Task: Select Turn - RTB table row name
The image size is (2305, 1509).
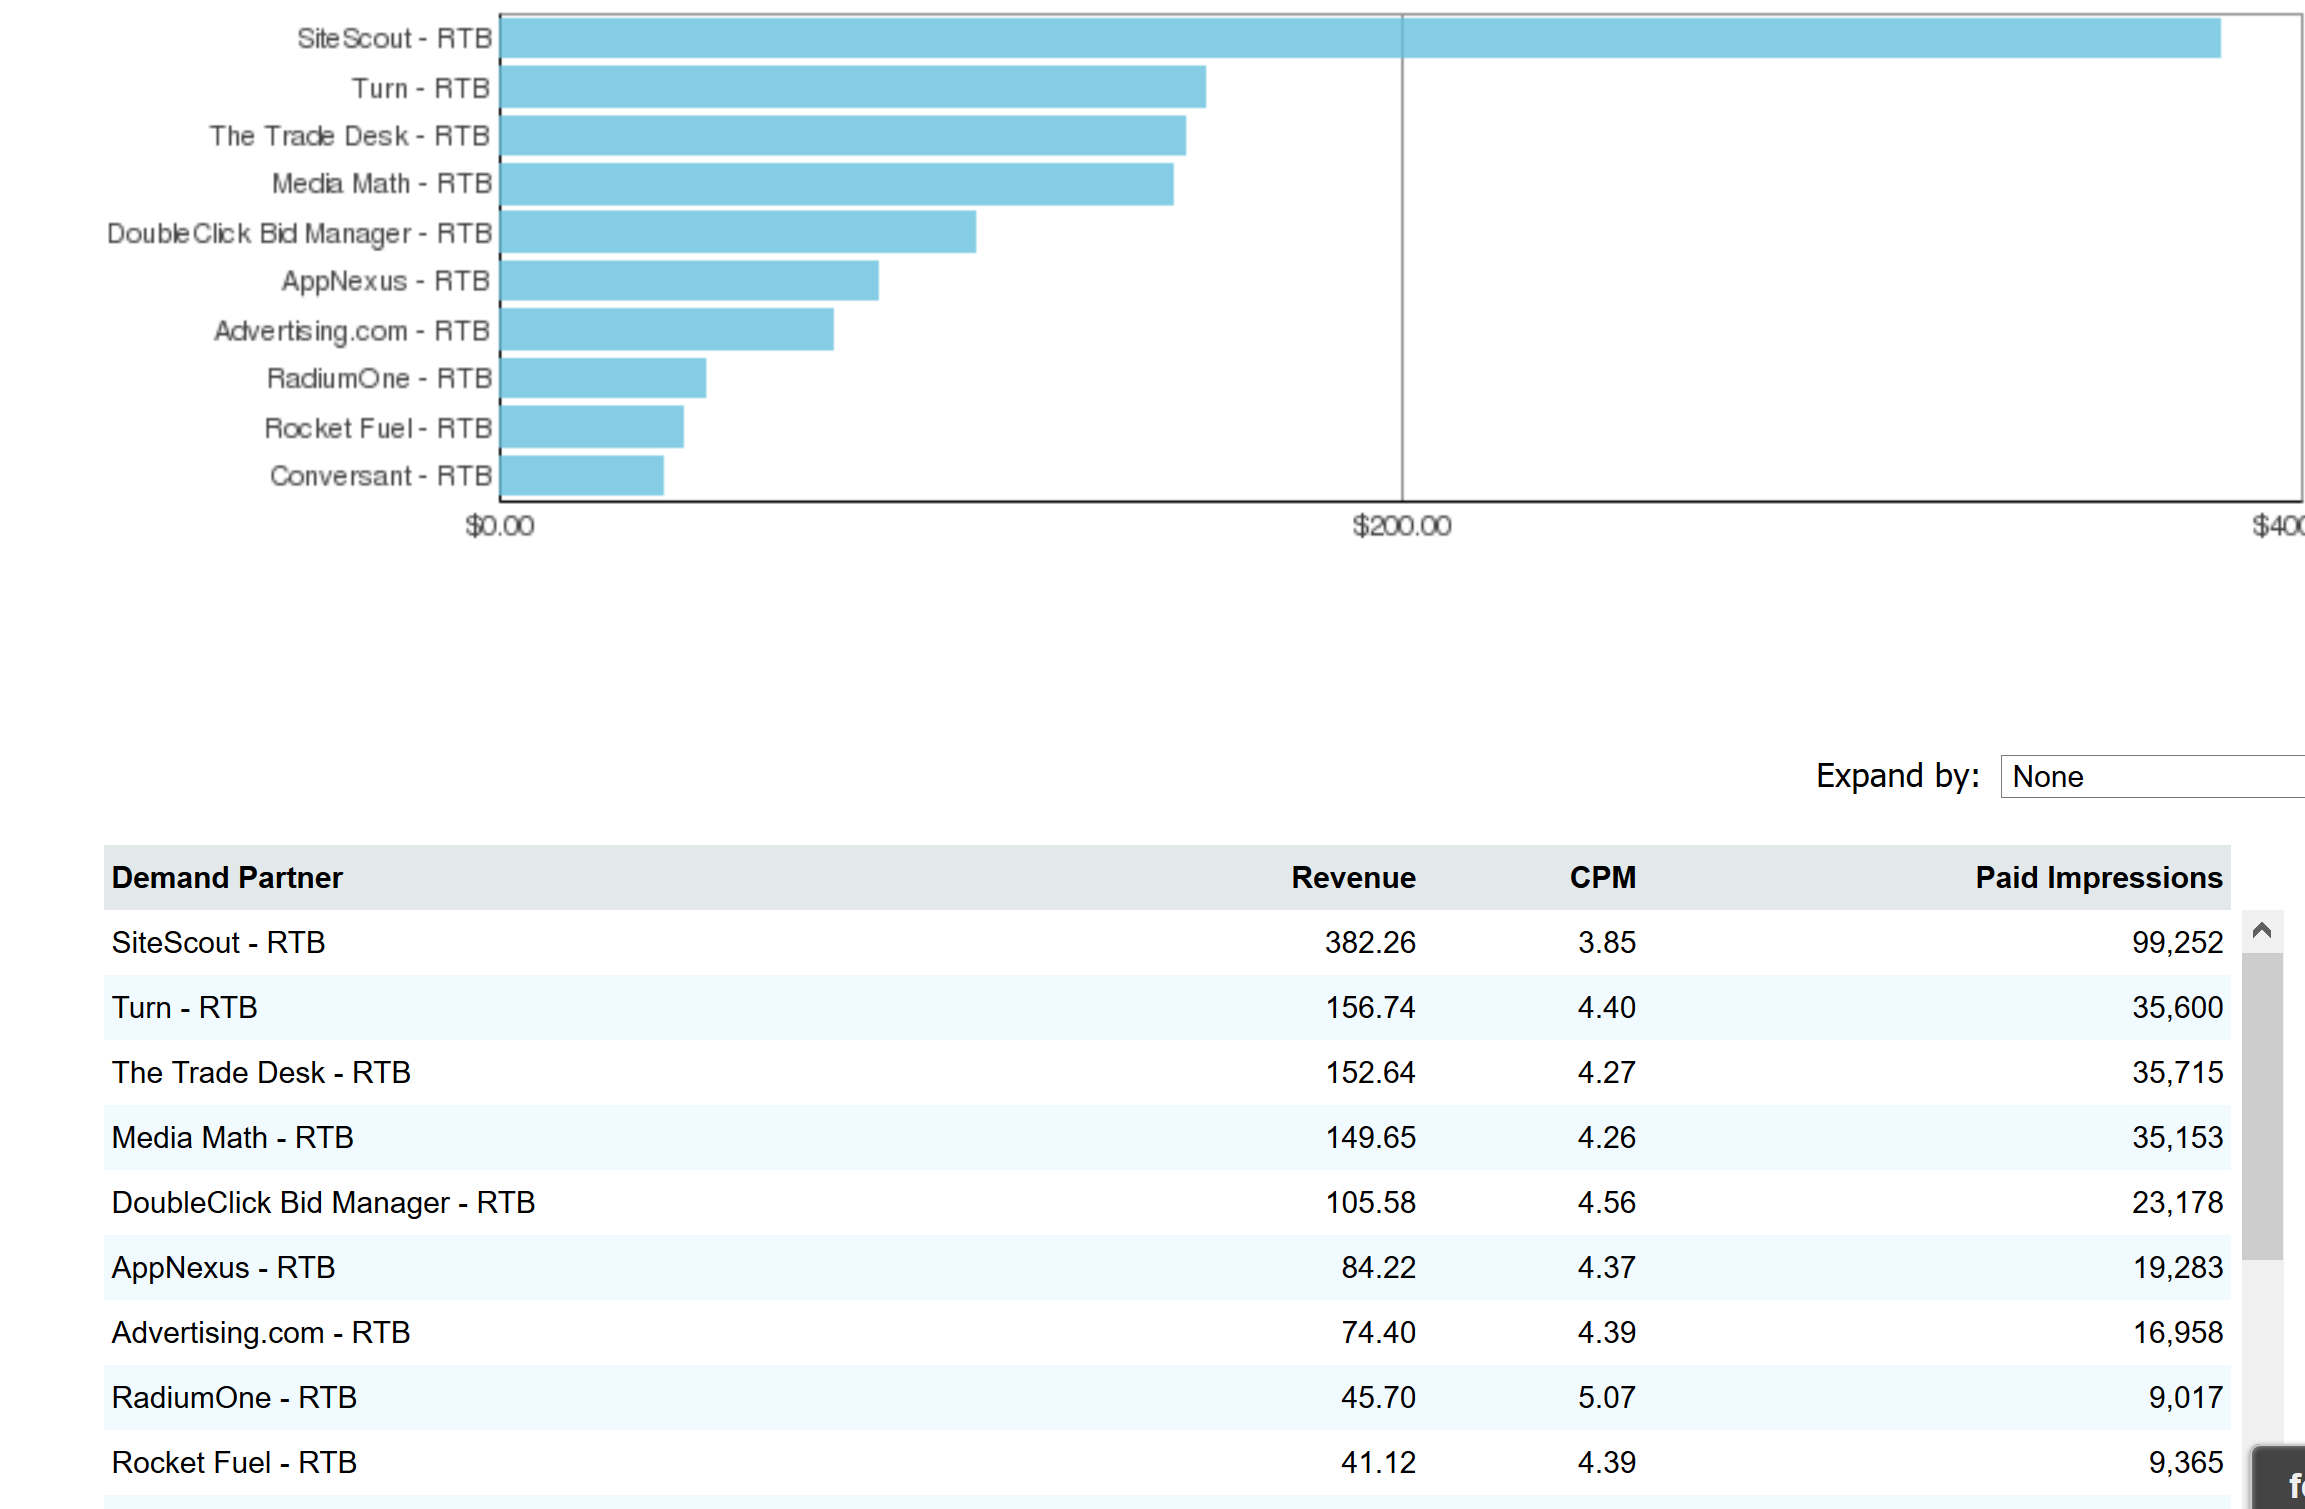Action: point(185,1007)
